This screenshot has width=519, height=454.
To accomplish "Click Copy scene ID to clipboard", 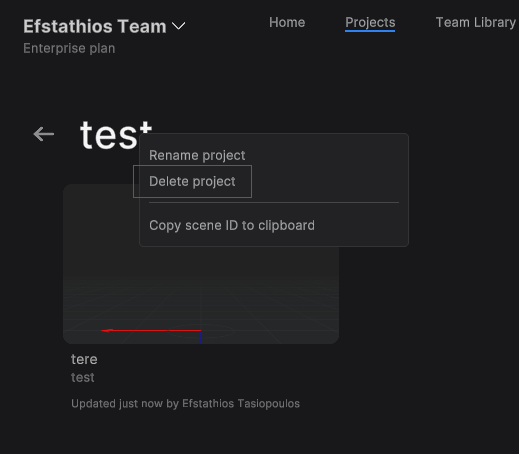I will pos(232,225).
